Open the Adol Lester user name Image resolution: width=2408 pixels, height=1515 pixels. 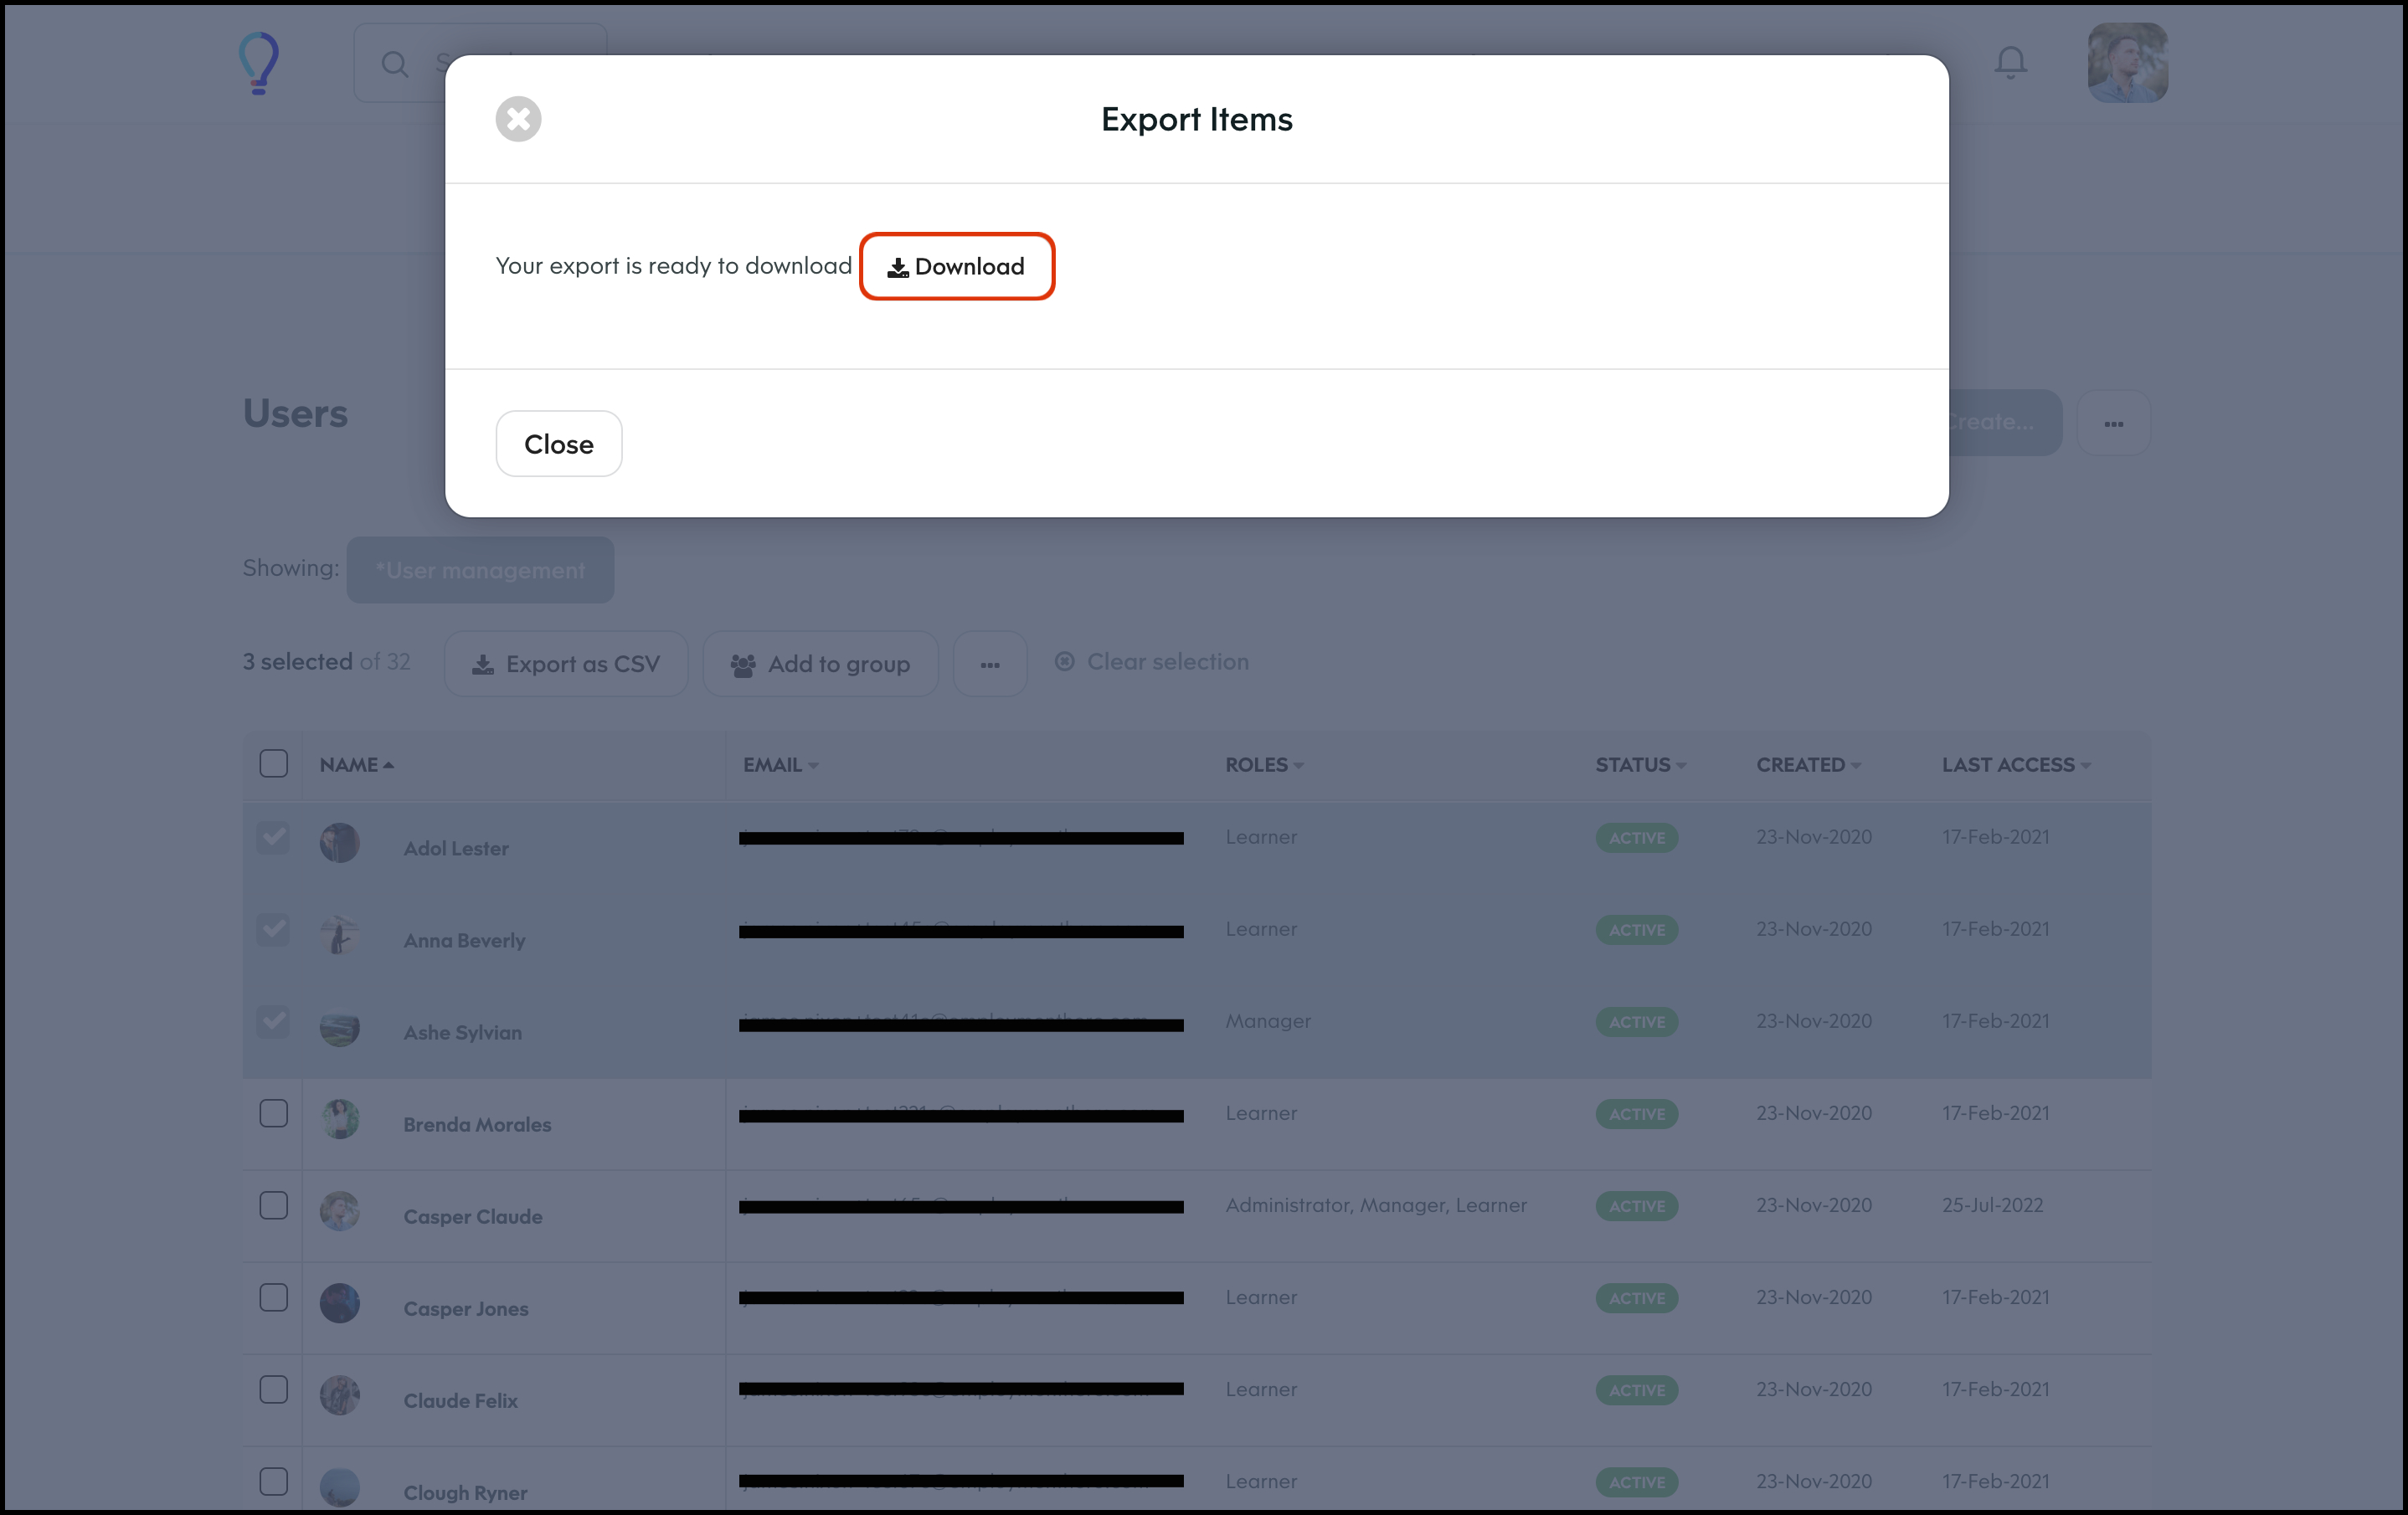(x=456, y=848)
